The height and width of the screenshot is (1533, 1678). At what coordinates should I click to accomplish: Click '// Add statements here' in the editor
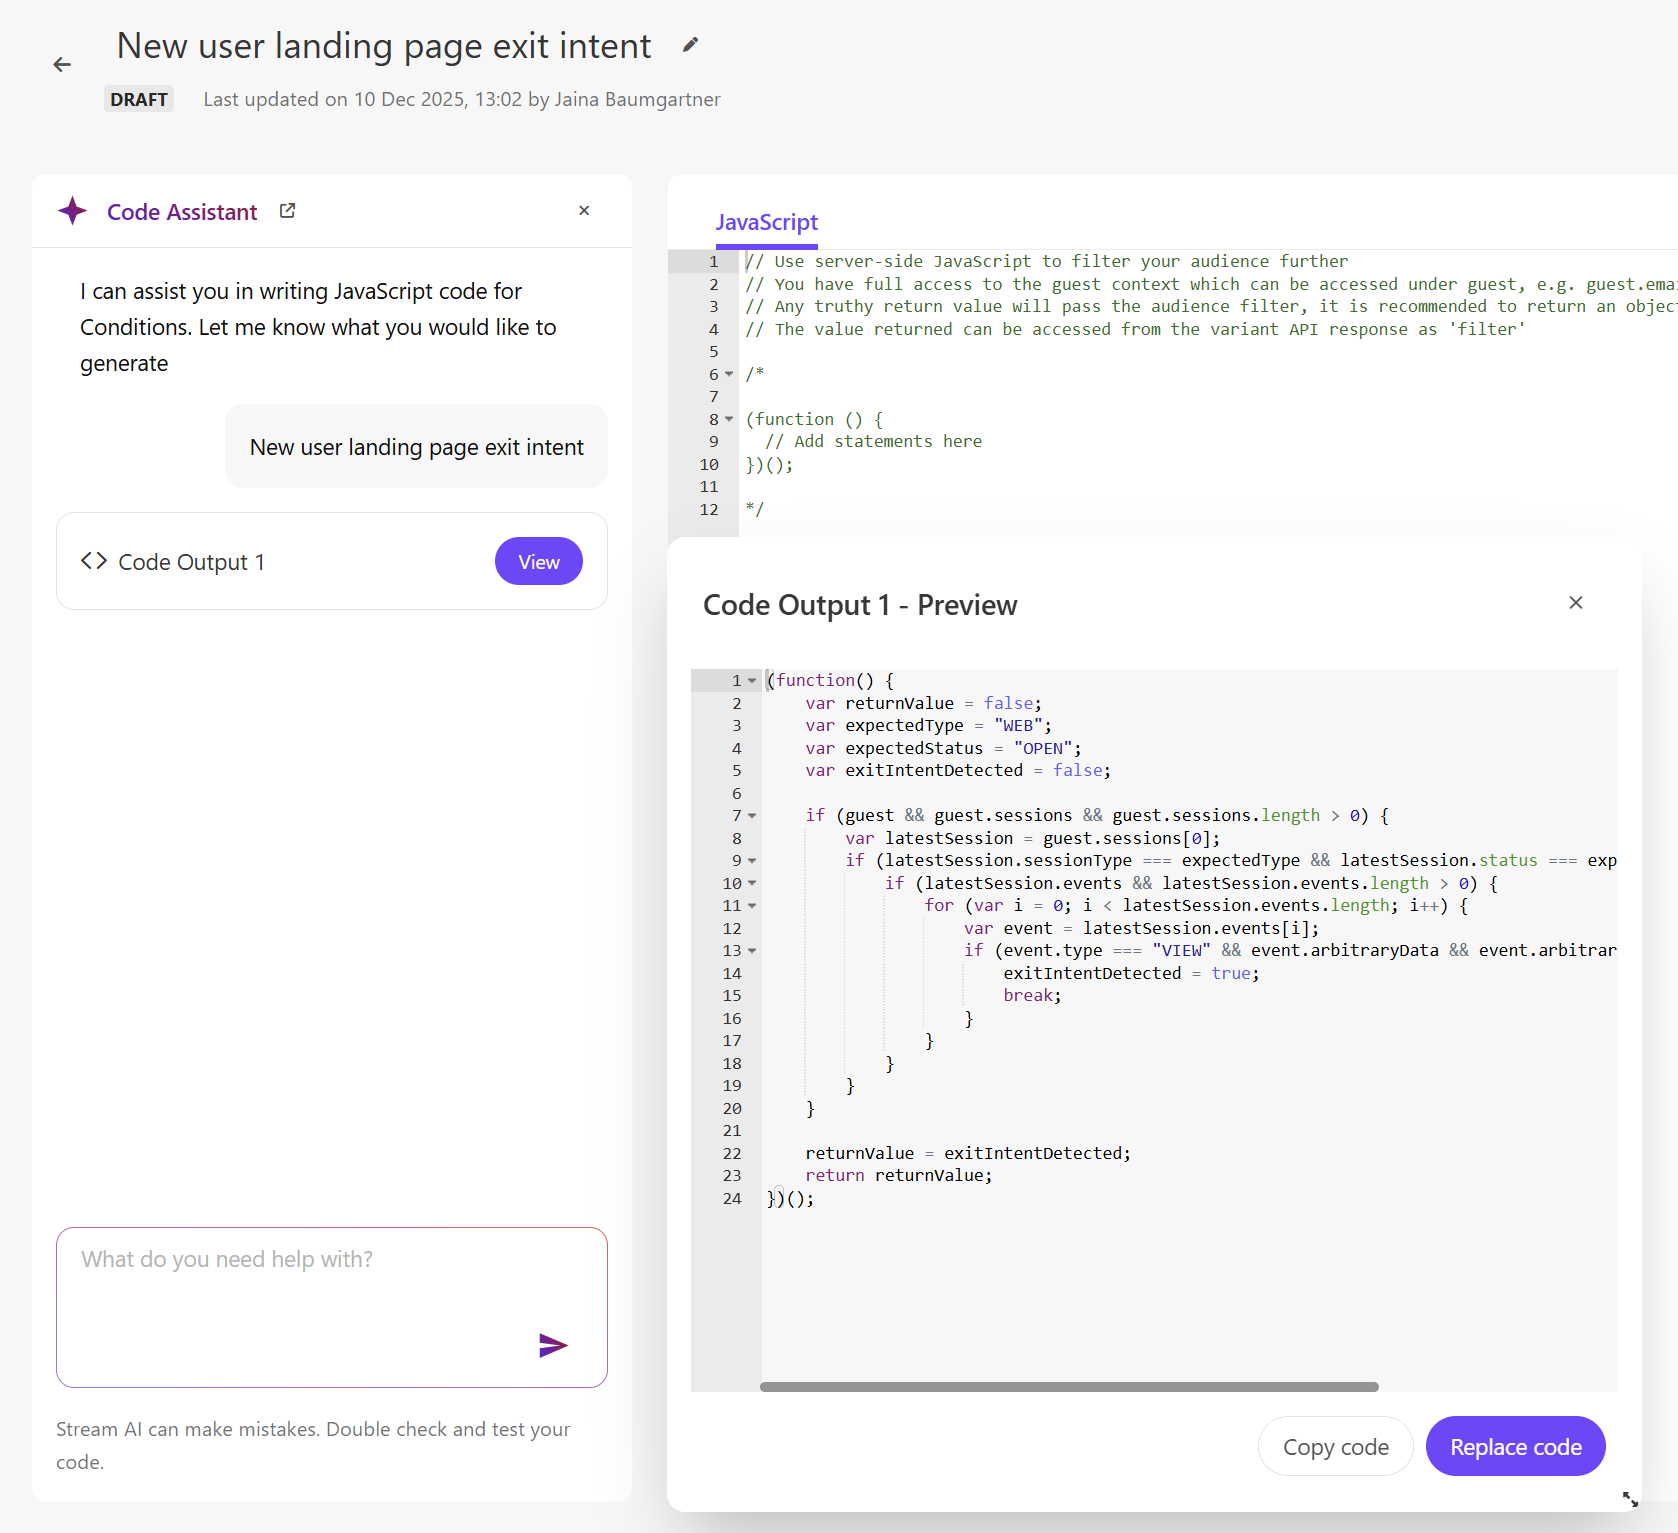coord(873,442)
